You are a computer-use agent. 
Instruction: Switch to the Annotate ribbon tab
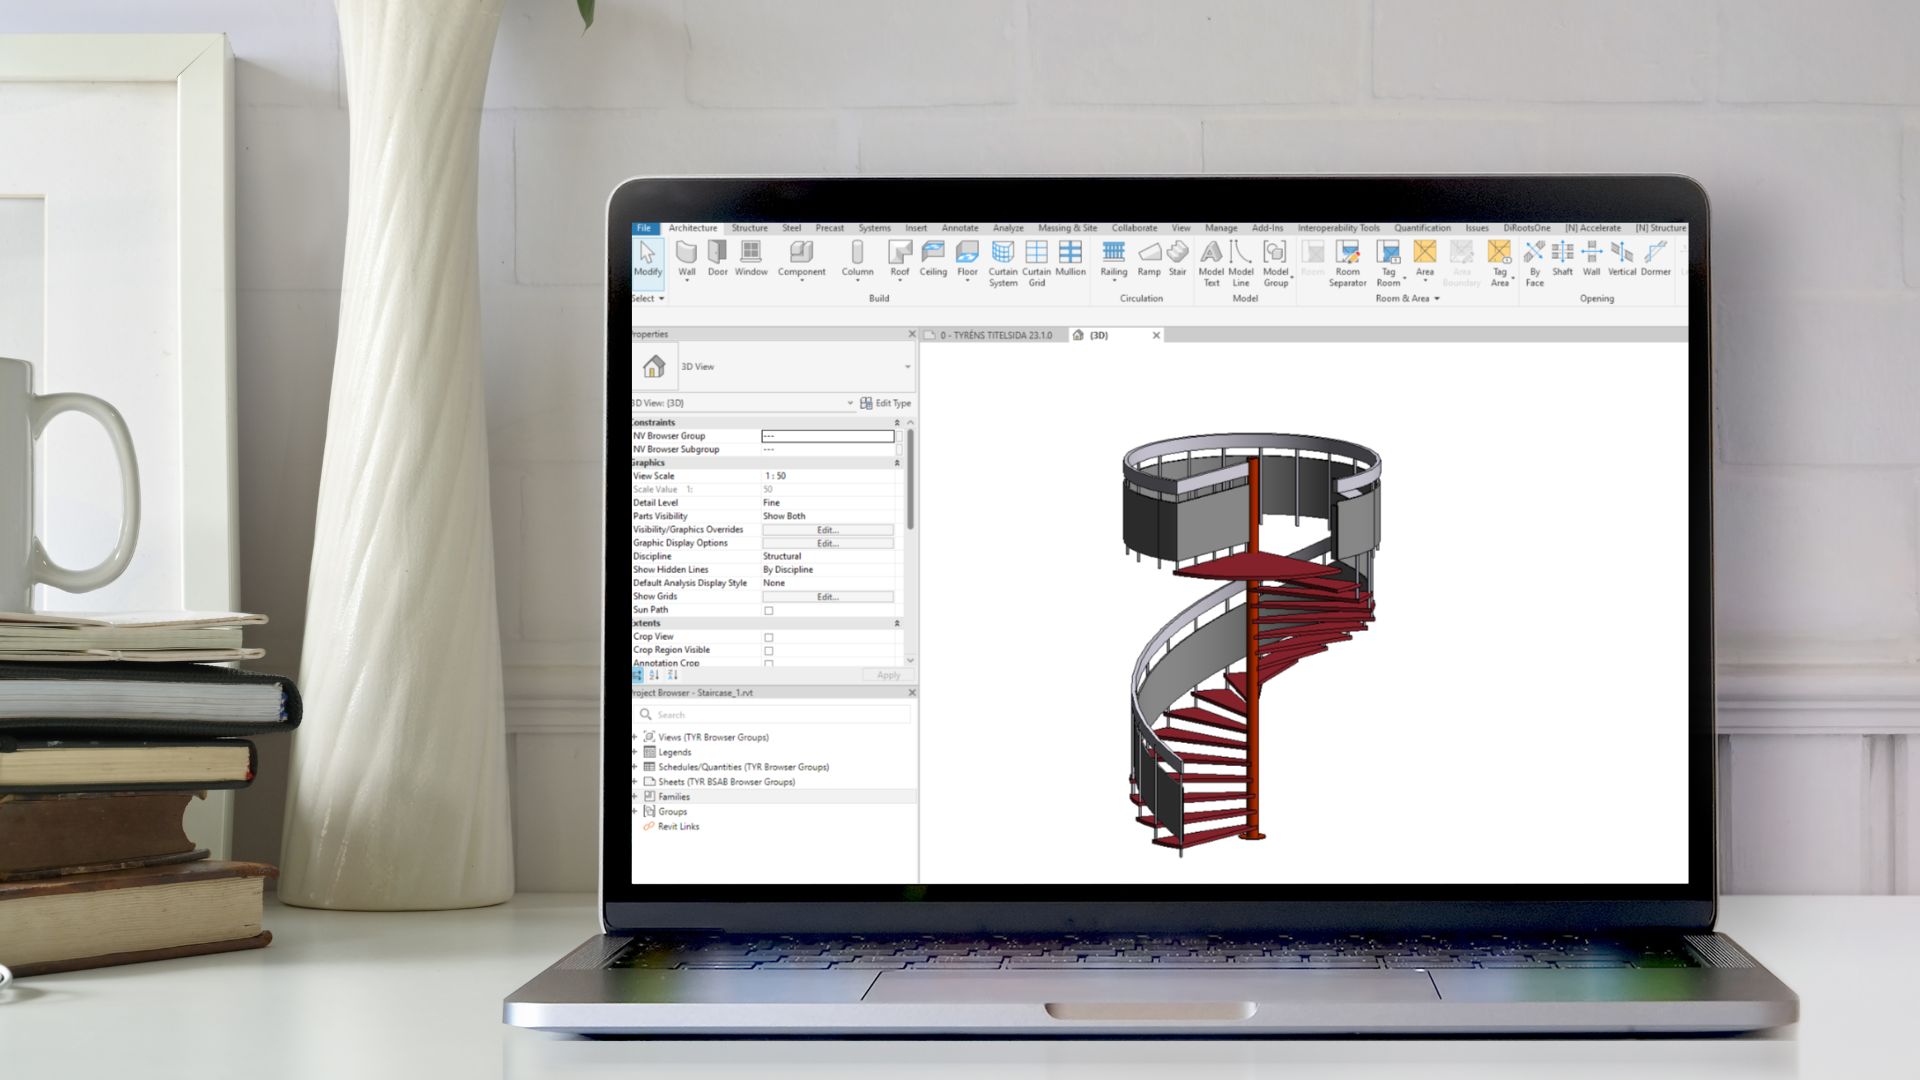pyautogui.click(x=960, y=228)
